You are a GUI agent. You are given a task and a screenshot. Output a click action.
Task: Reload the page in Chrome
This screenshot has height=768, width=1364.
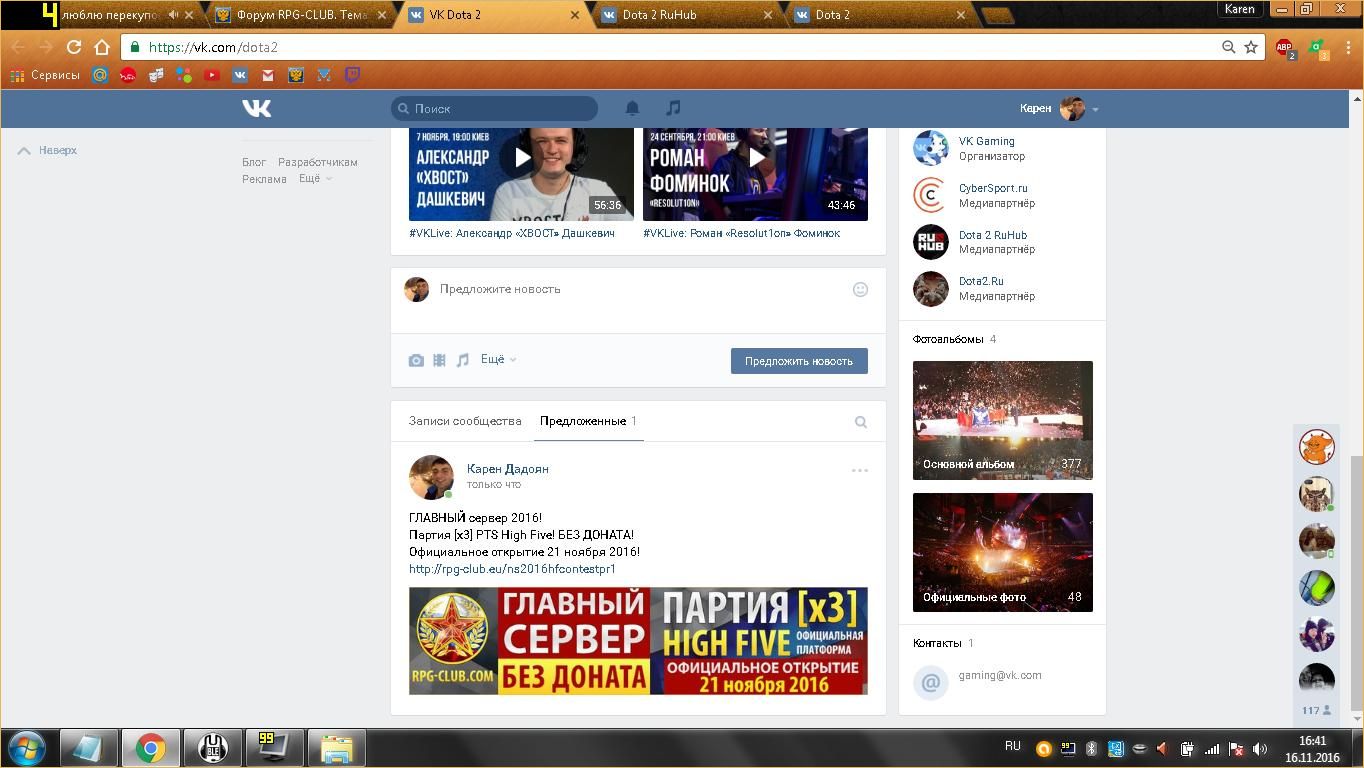pyautogui.click(x=74, y=47)
